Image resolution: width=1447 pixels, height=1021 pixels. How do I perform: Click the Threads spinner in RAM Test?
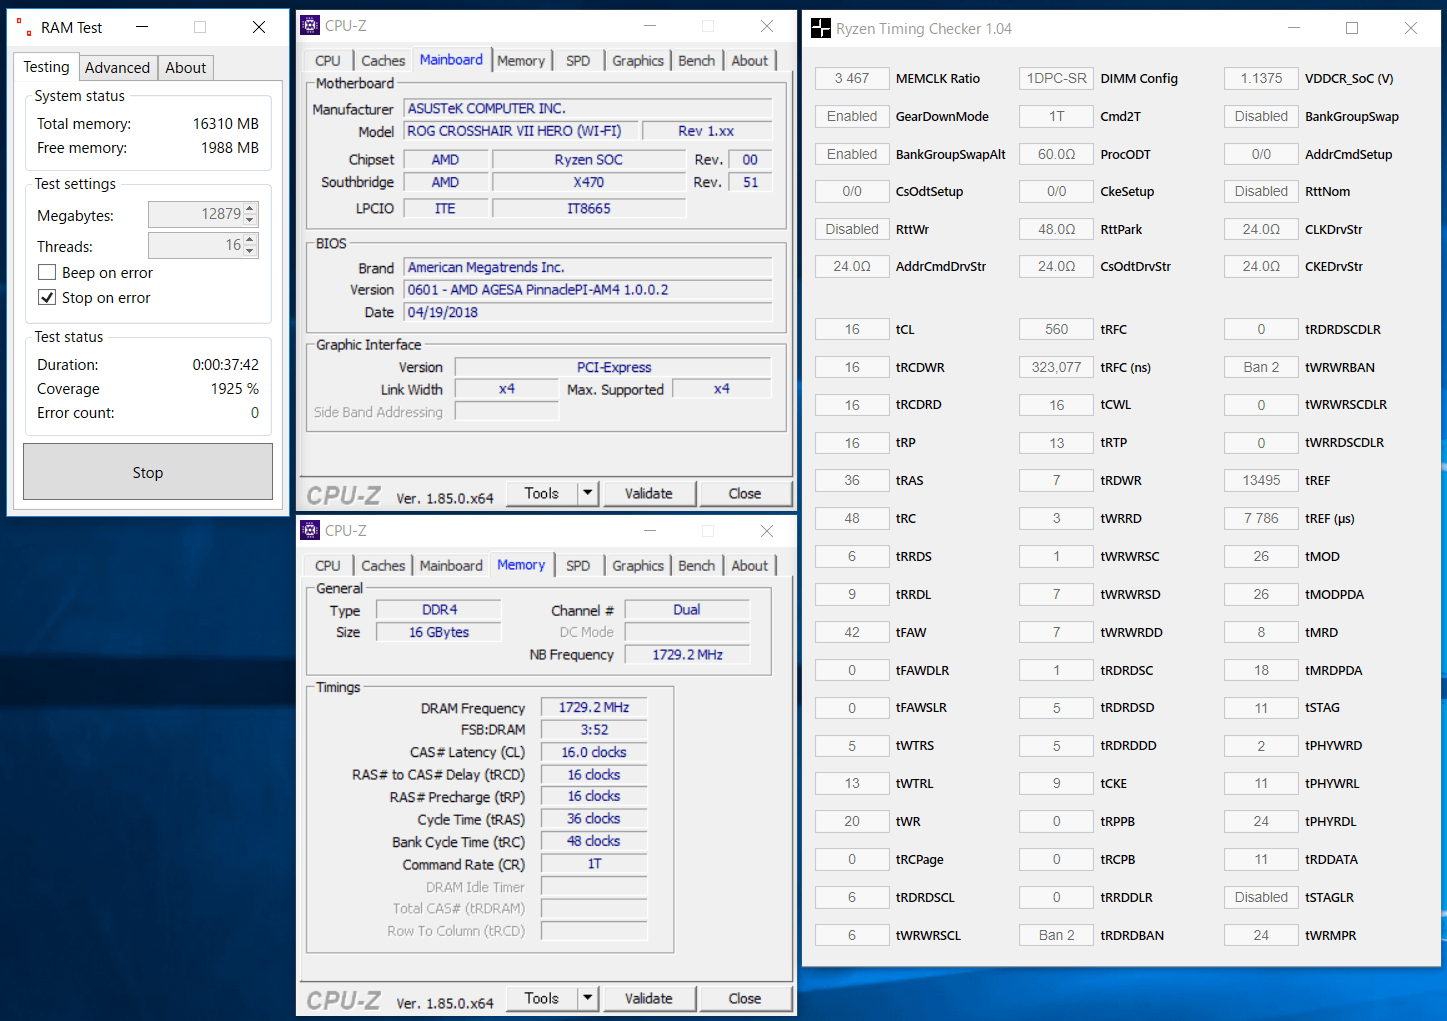250,245
